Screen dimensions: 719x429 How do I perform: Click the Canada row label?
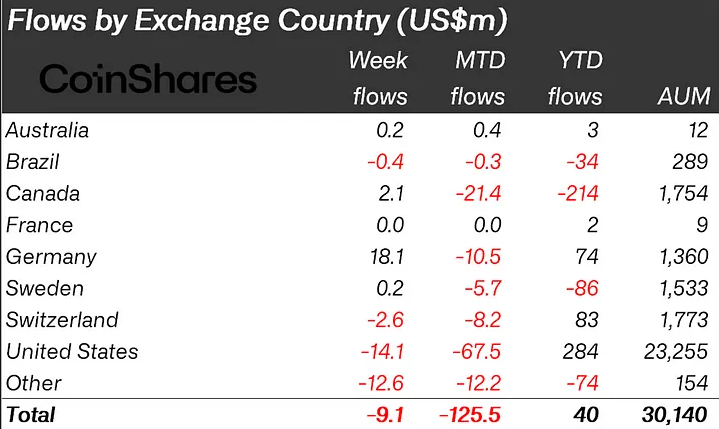(x=43, y=193)
